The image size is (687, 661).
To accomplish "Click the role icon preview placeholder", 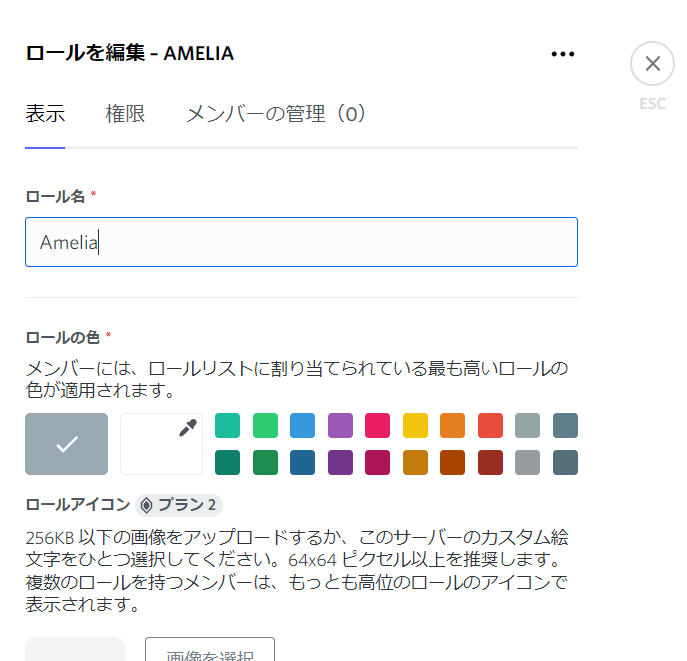I will (75, 649).
